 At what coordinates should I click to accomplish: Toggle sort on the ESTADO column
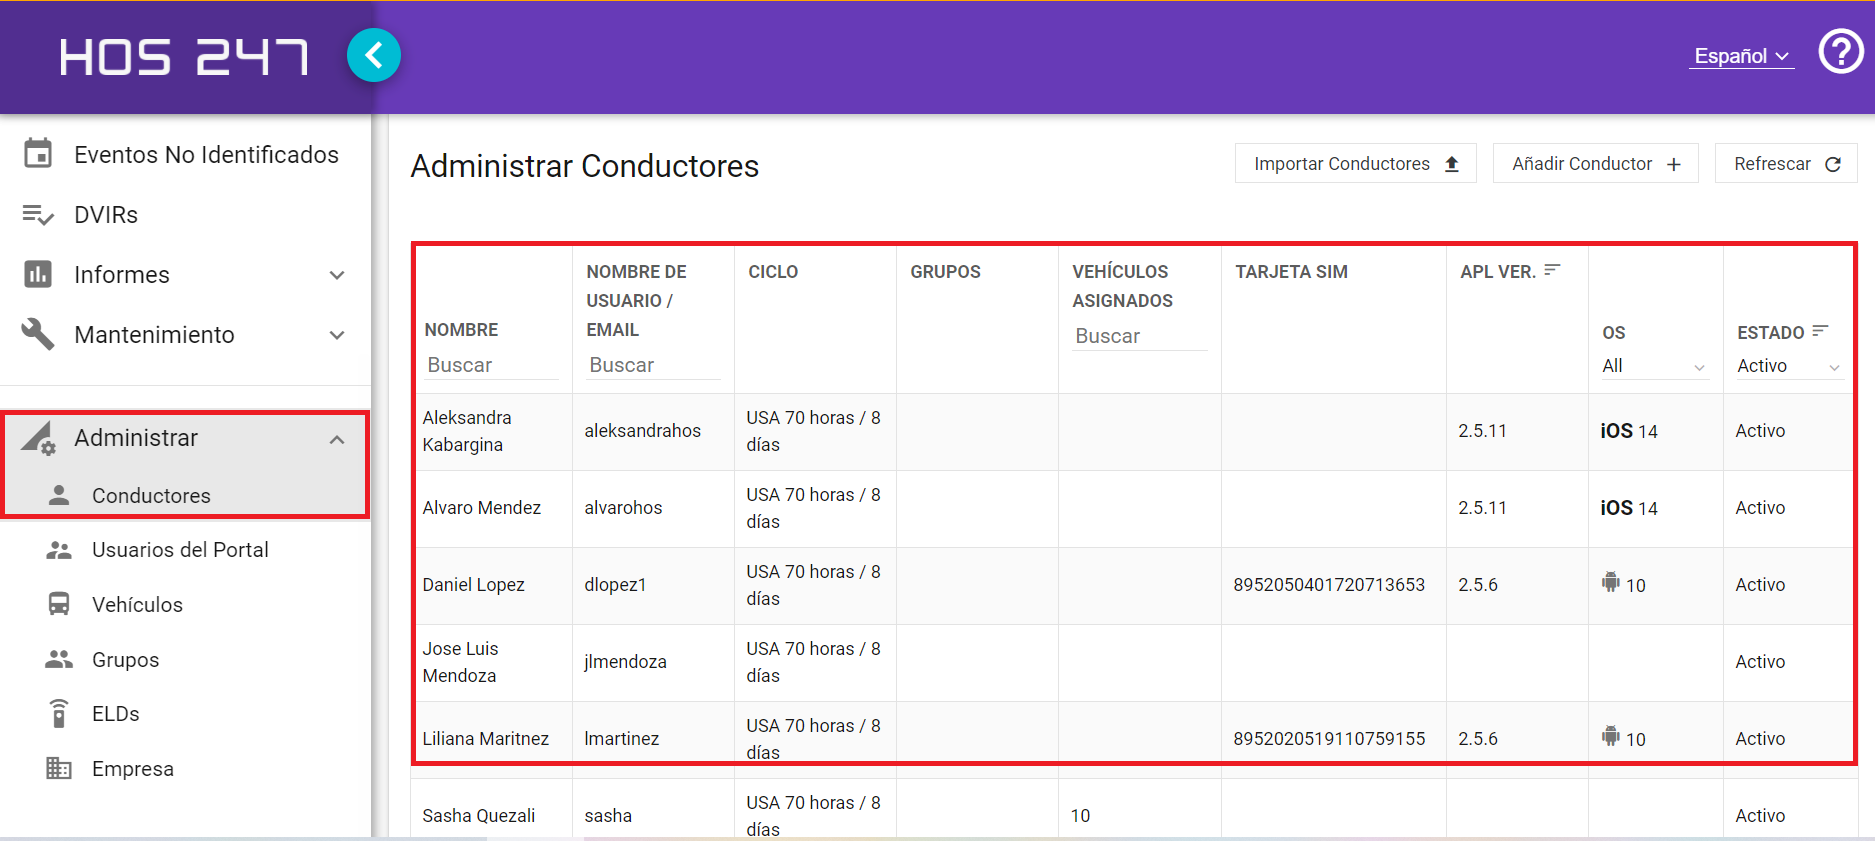[1820, 331]
